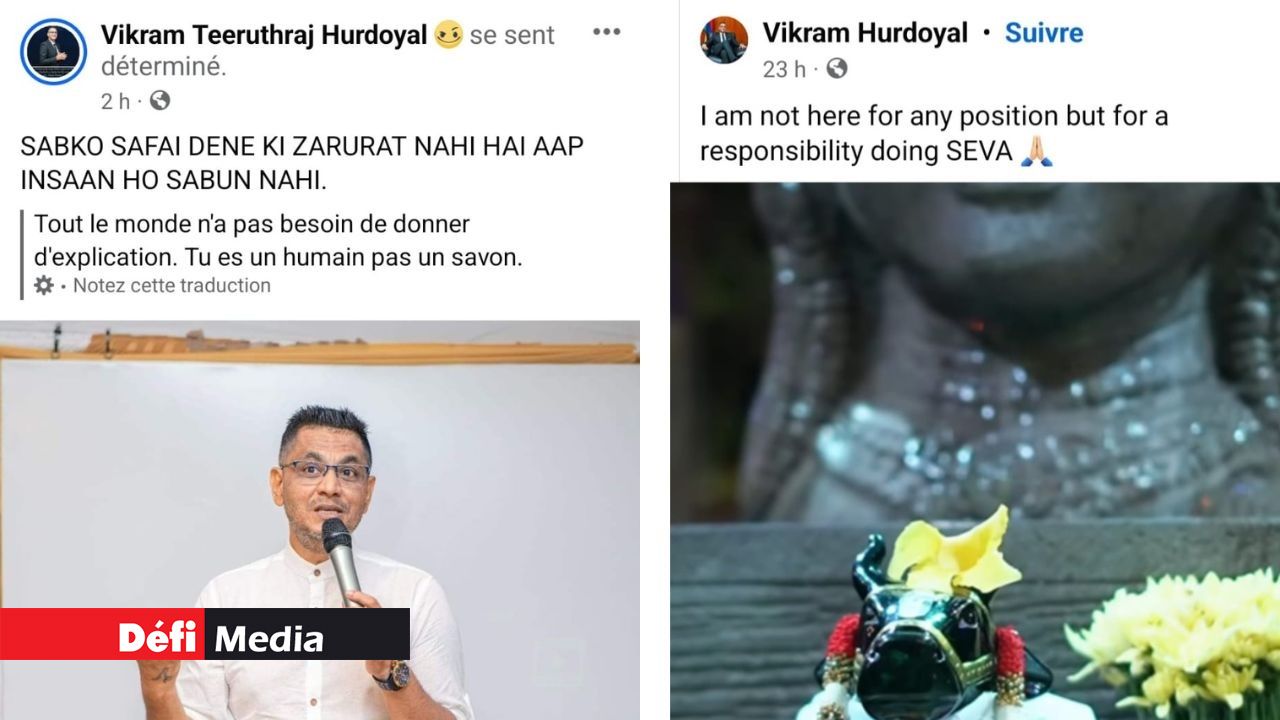Click the SABKO SAFAI DENE post text
The height and width of the screenshot is (720, 1280).
pos(302,164)
